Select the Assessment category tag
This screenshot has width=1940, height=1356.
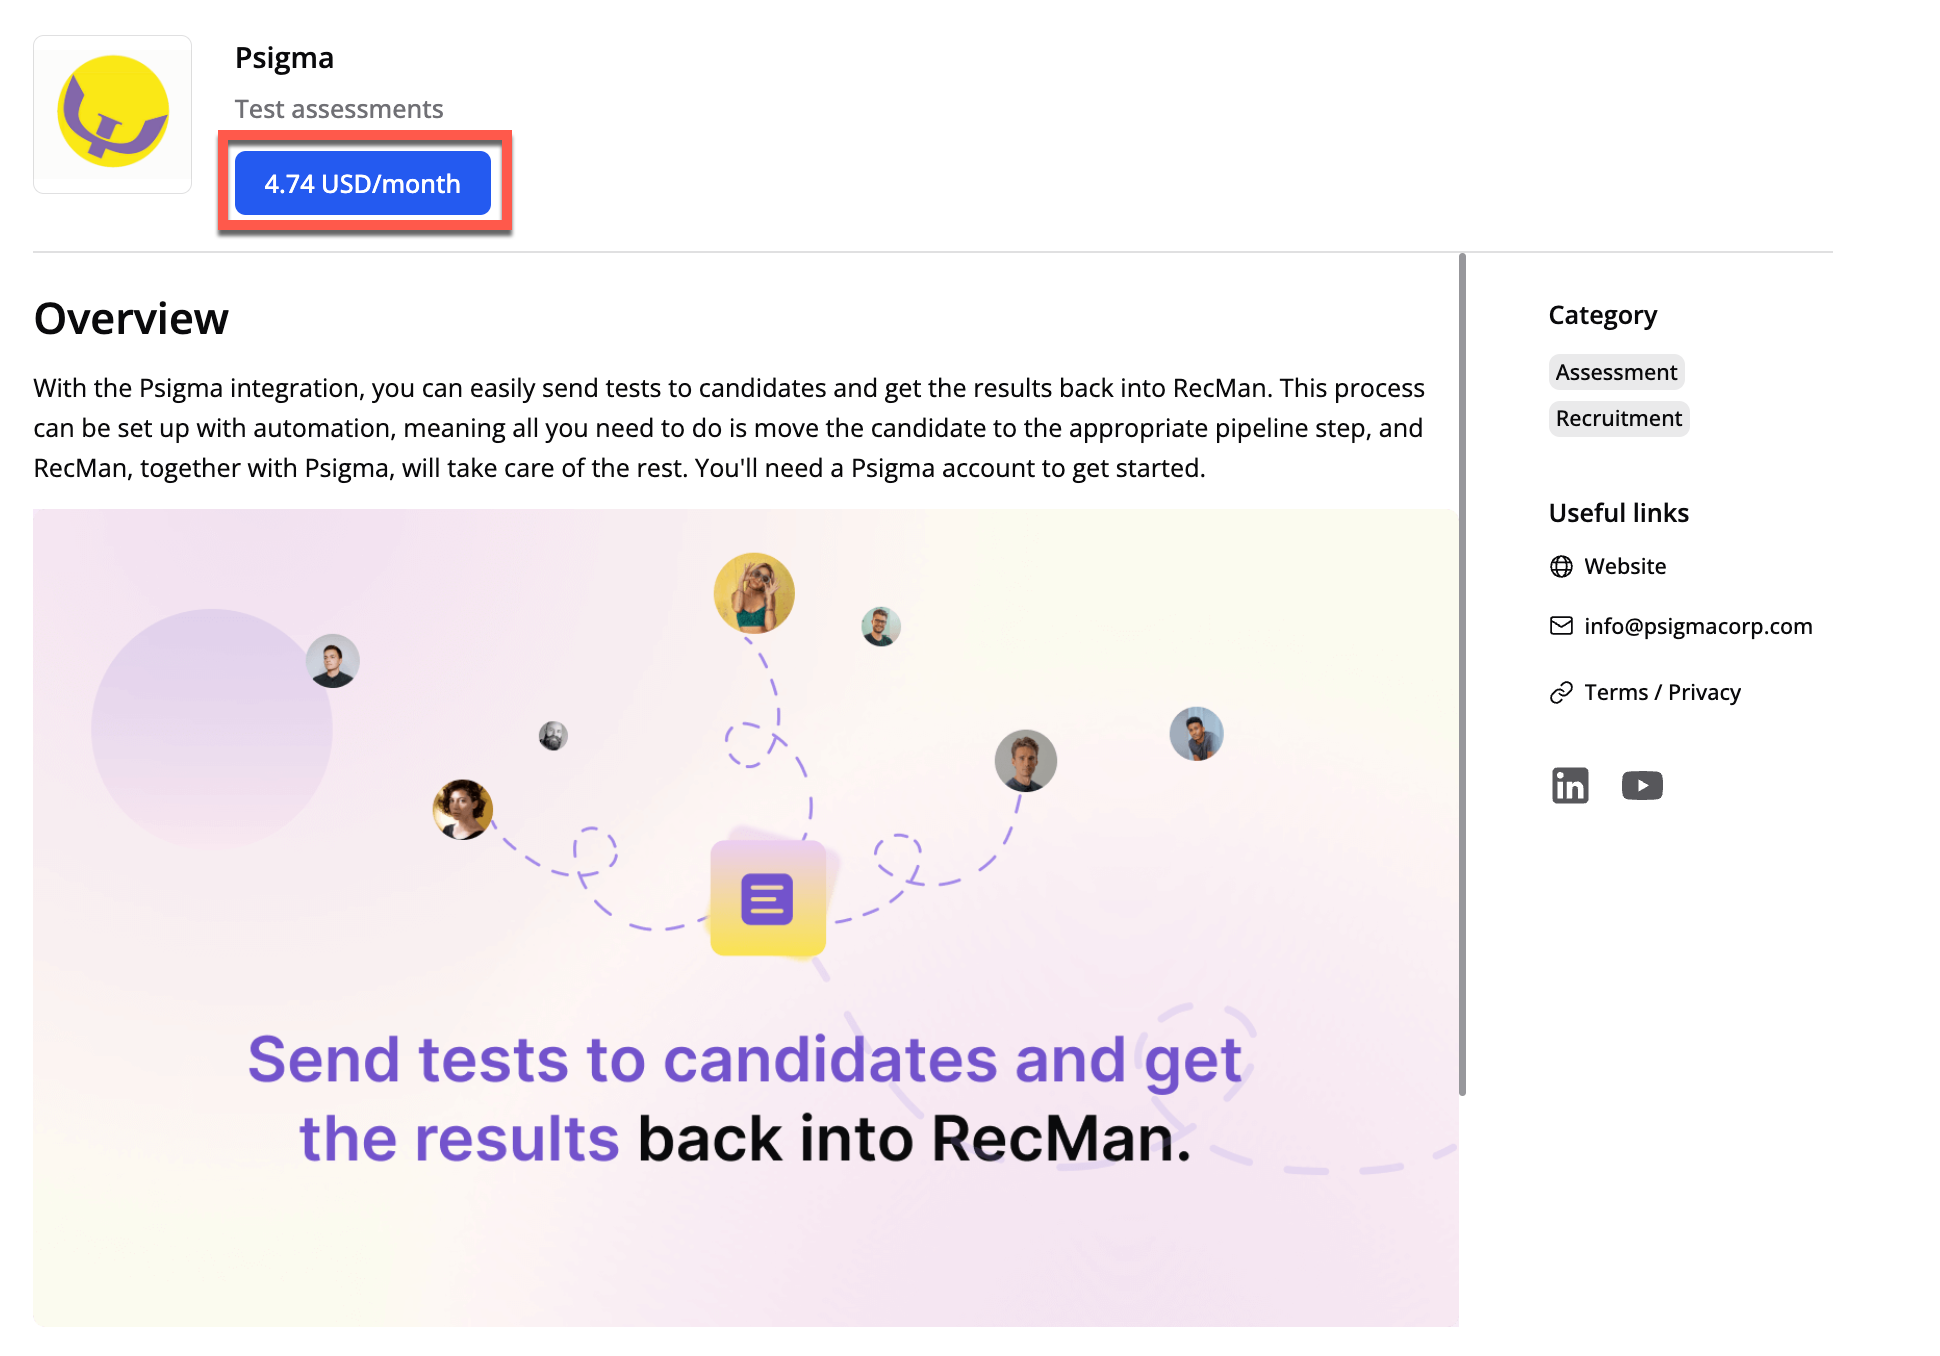1615,372
